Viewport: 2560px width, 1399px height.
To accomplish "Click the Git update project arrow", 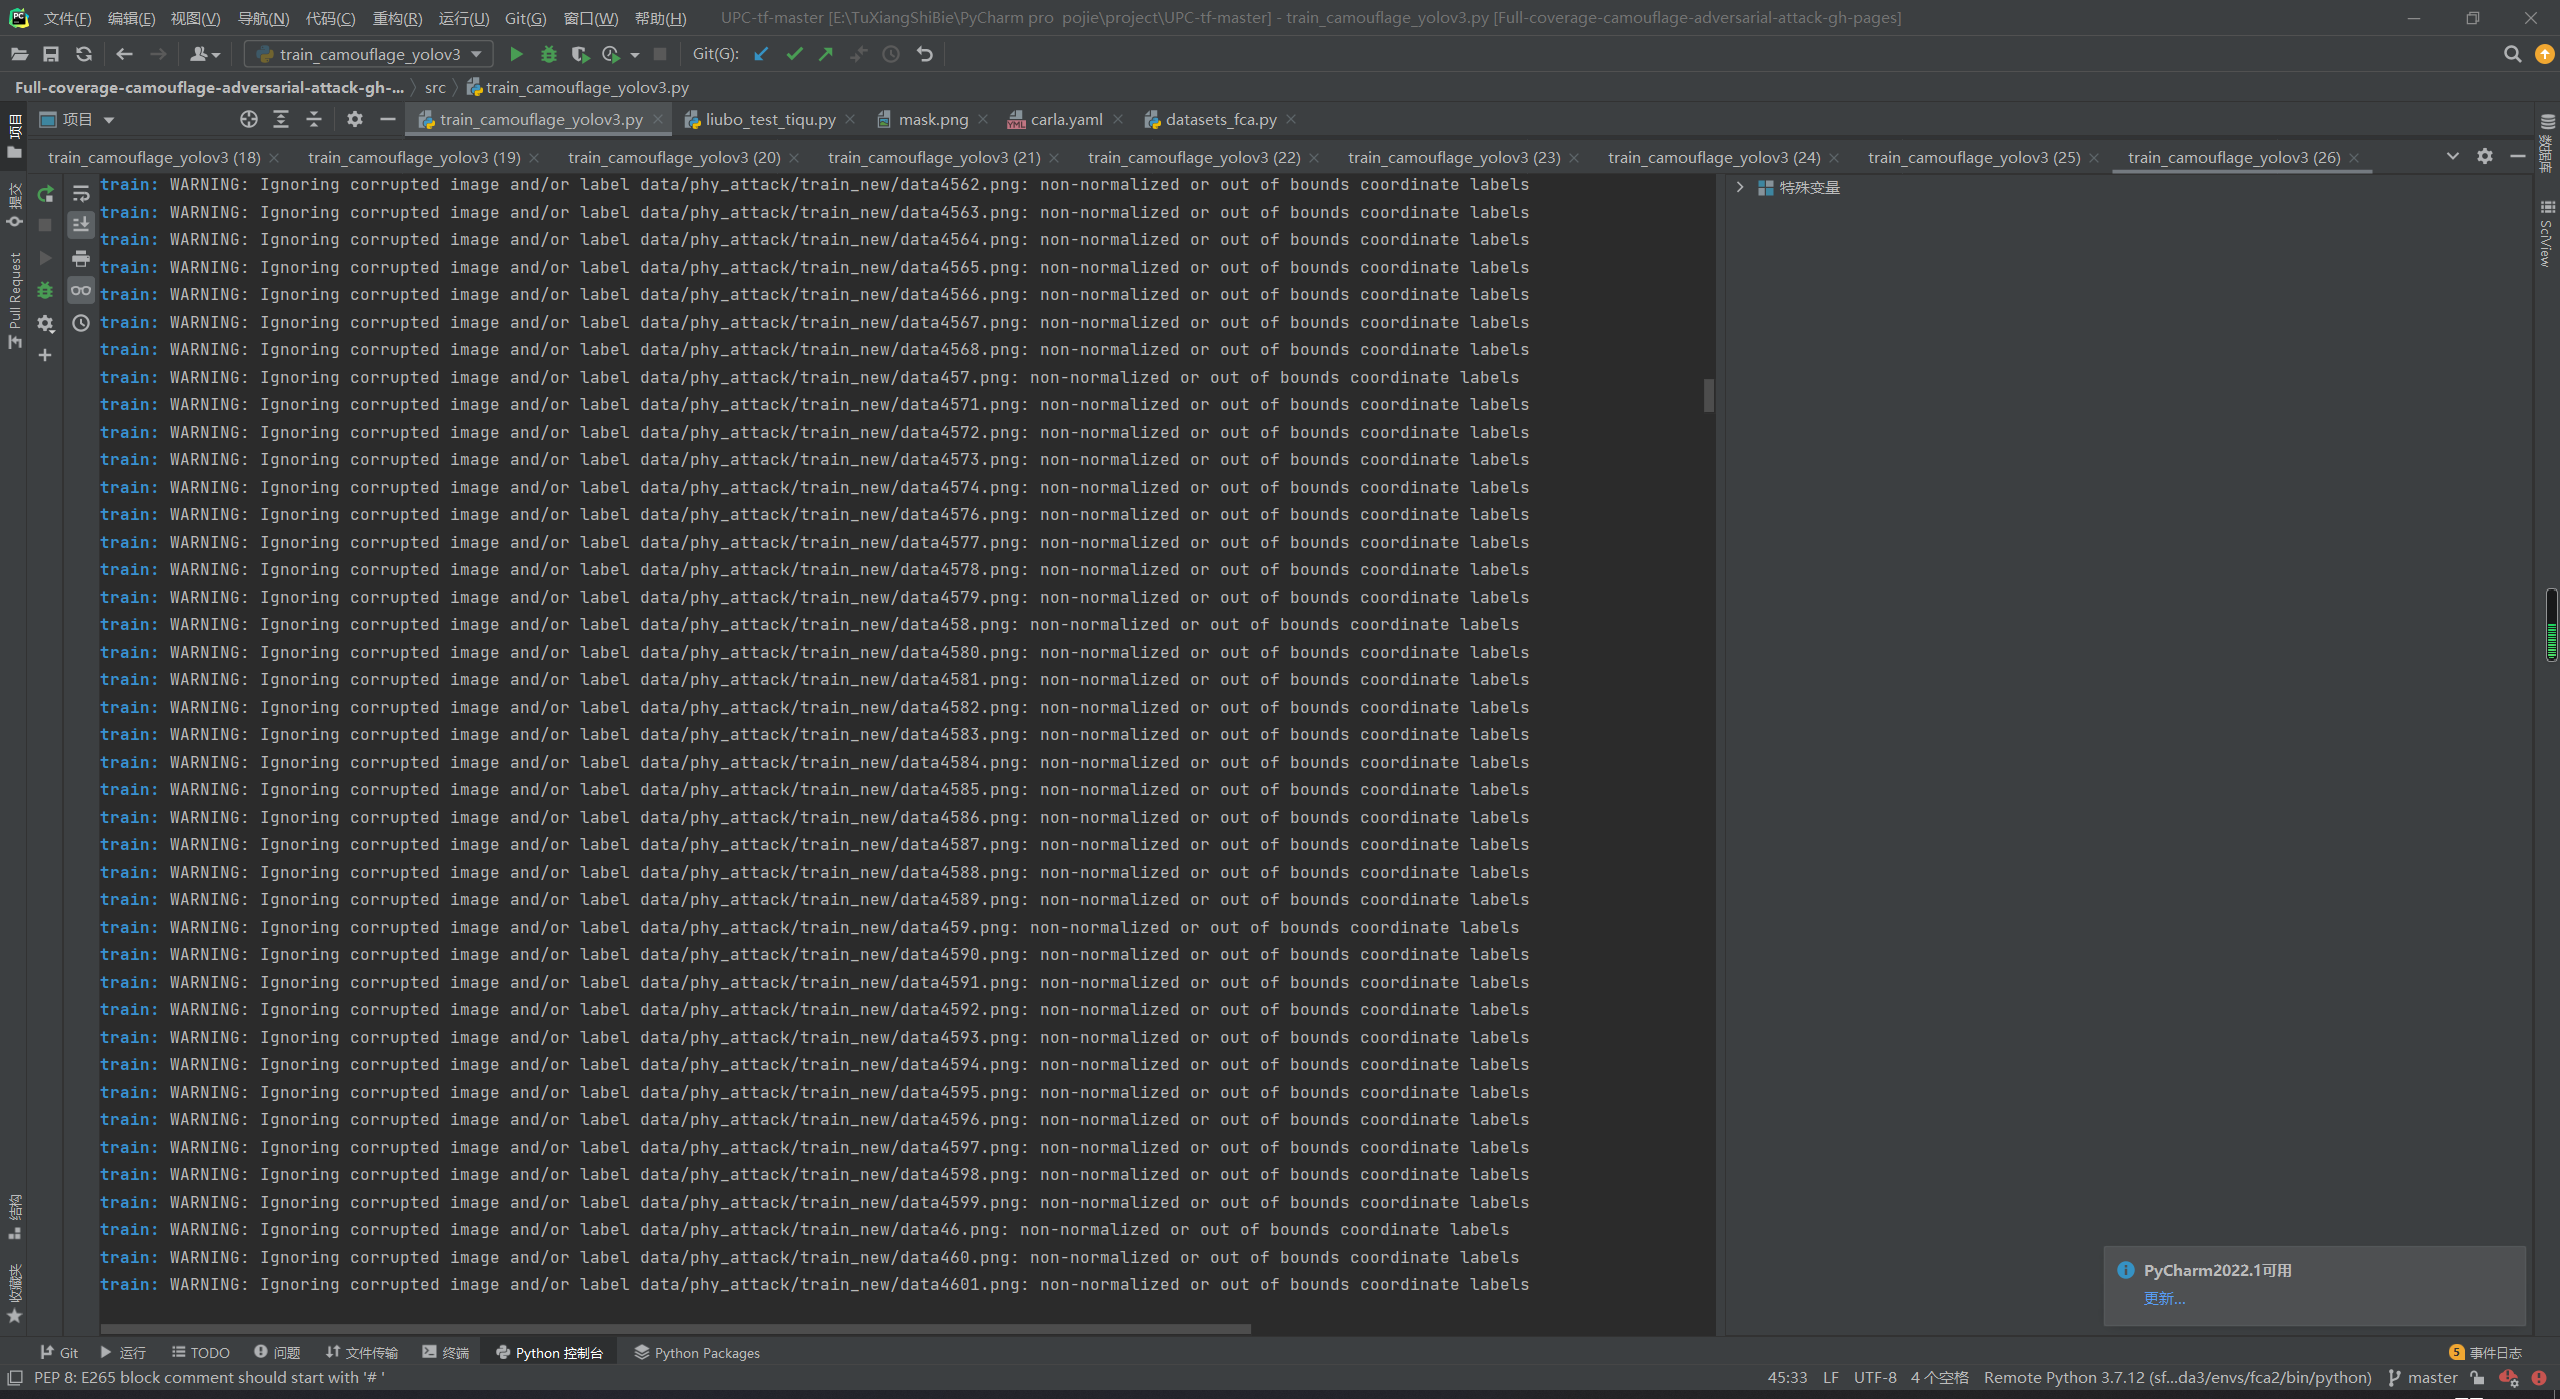I will [x=761, y=54].
